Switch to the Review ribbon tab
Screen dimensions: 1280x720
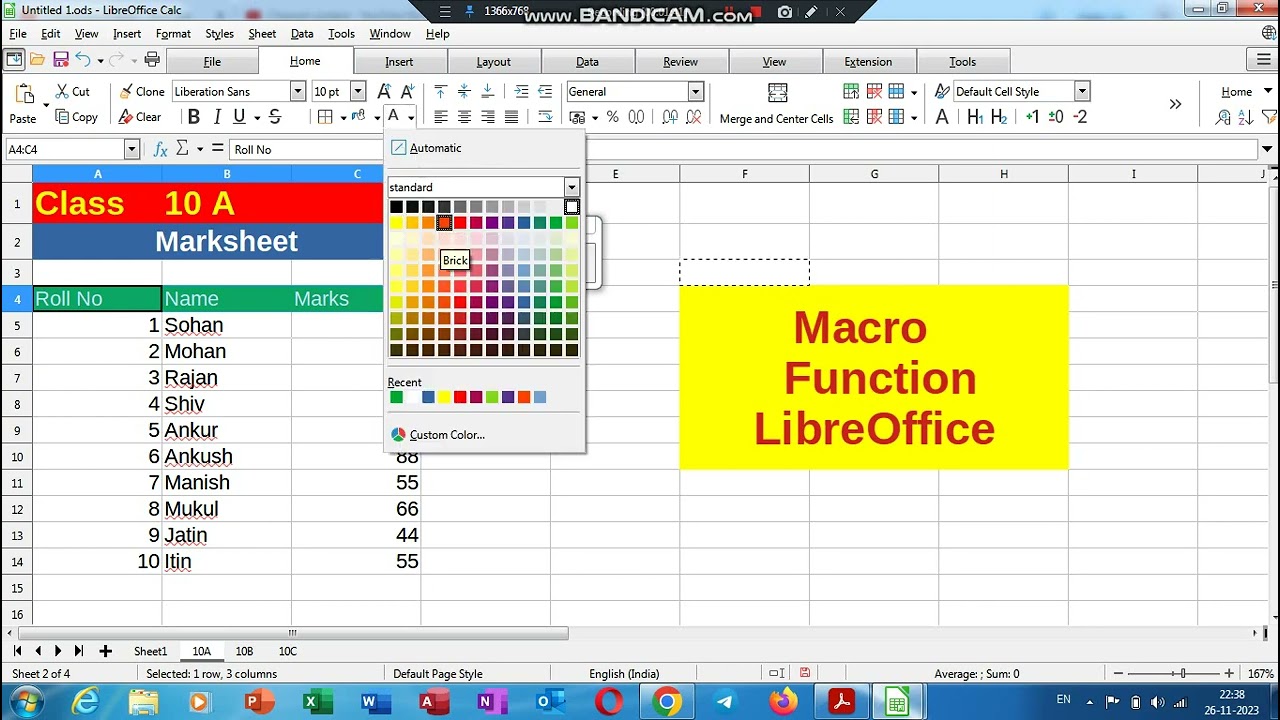point(680,61)
